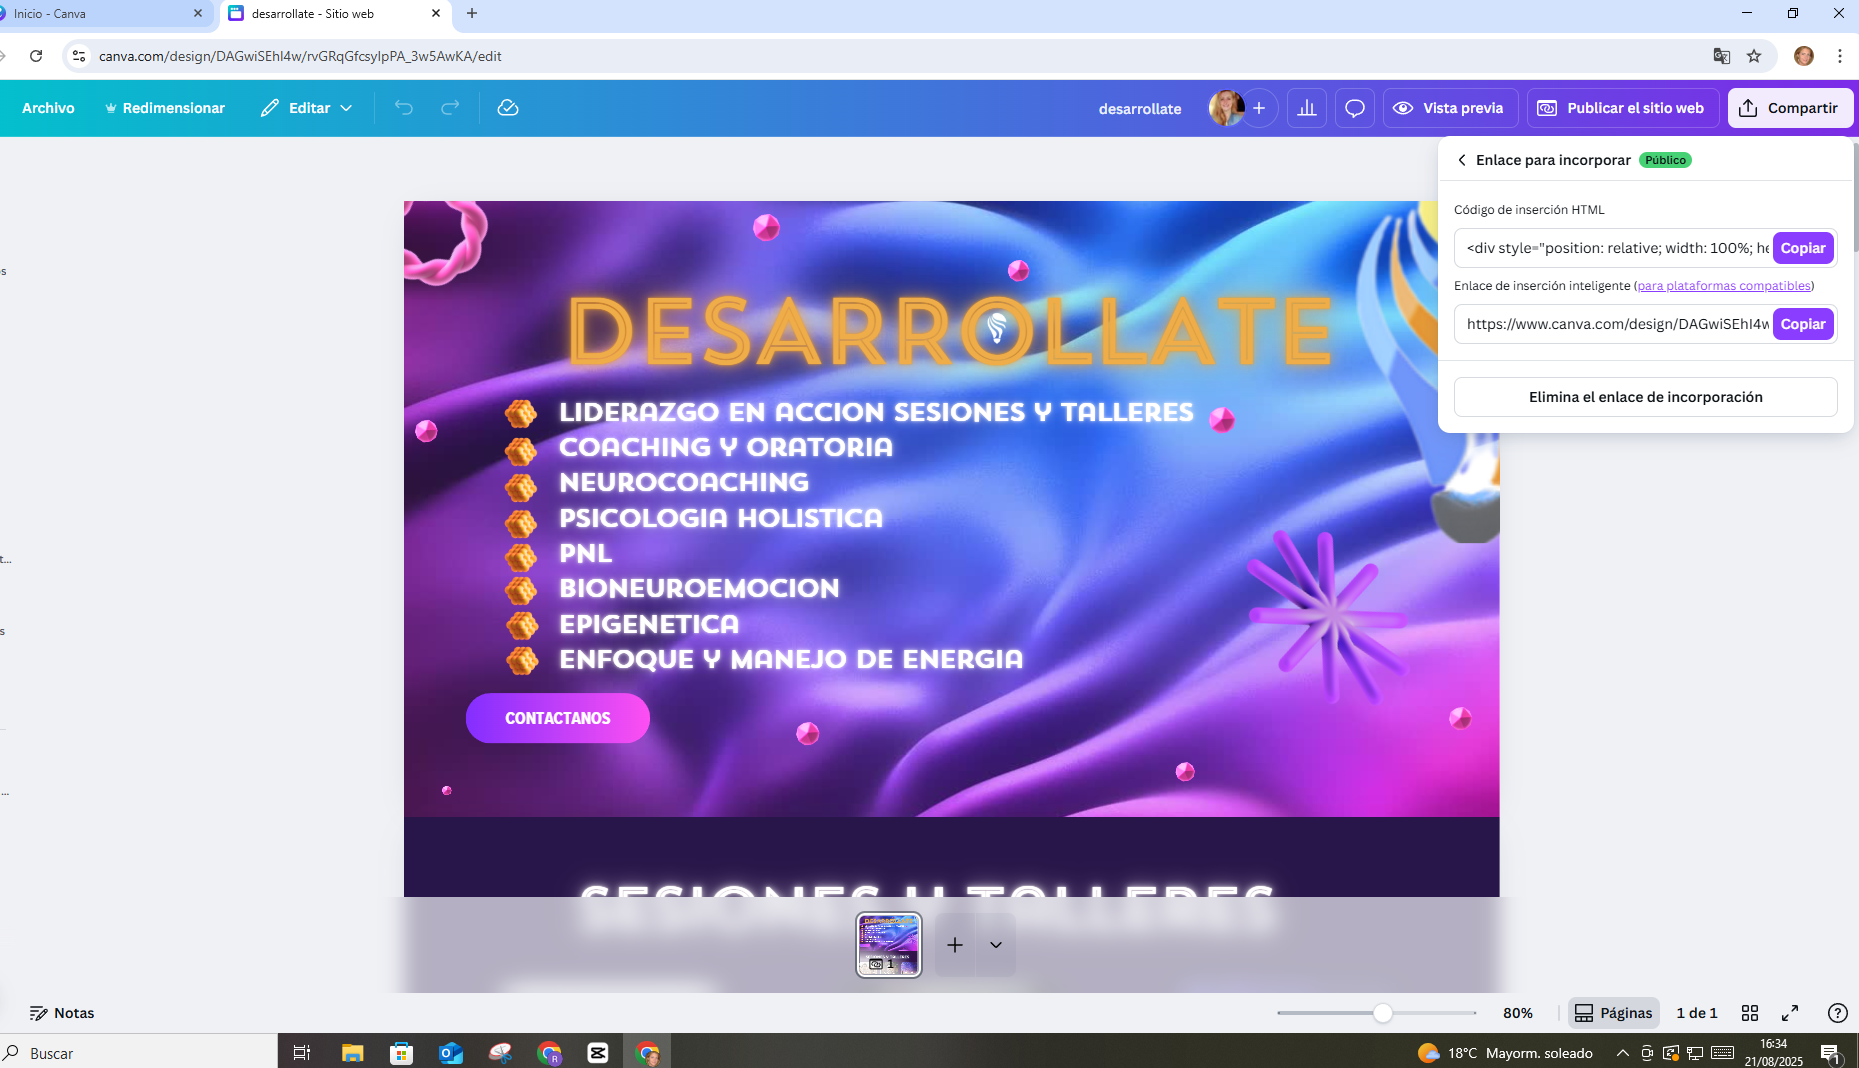
Task: Open the analytics chart icon
Action: (x=1307, y=108)
